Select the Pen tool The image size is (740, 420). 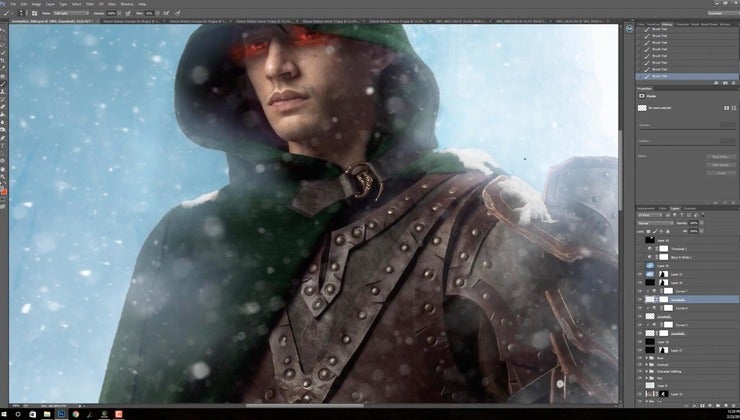(x=4, y=138)
